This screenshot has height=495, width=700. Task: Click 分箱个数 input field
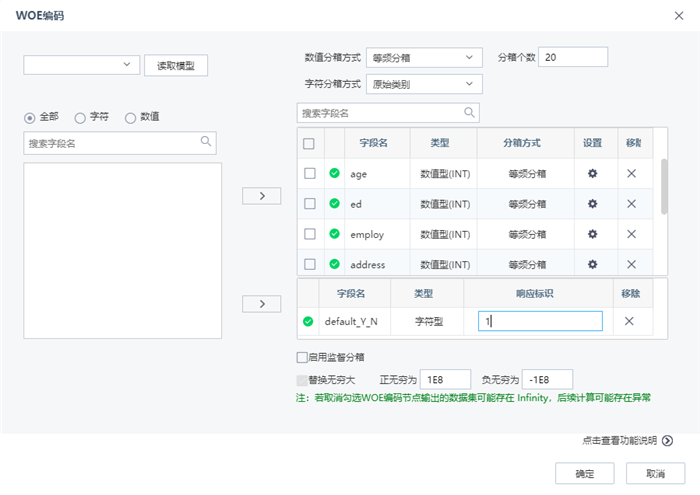click(x=573, y=57)
